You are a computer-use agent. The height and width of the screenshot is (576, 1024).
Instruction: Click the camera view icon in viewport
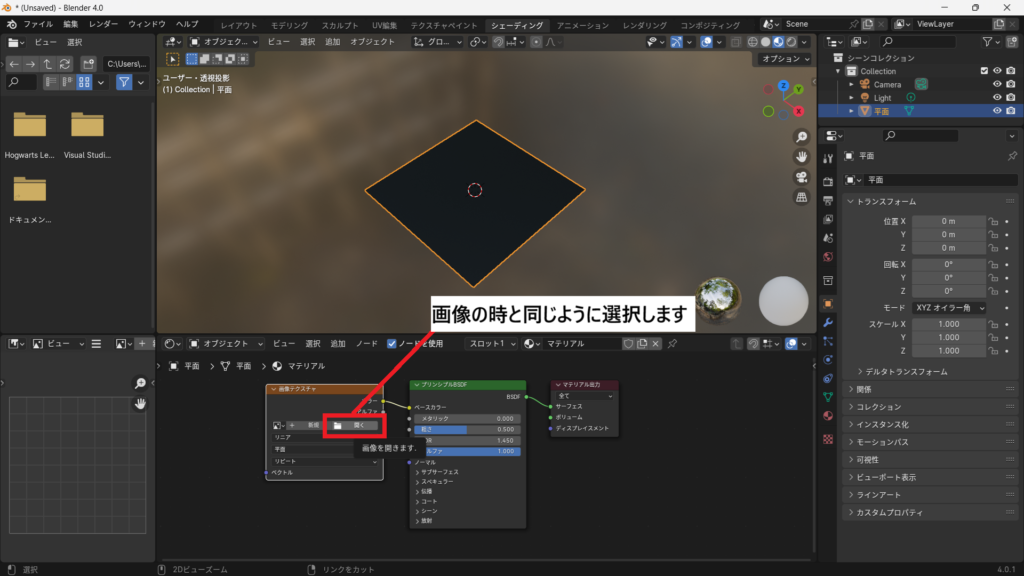click(801, 177)
